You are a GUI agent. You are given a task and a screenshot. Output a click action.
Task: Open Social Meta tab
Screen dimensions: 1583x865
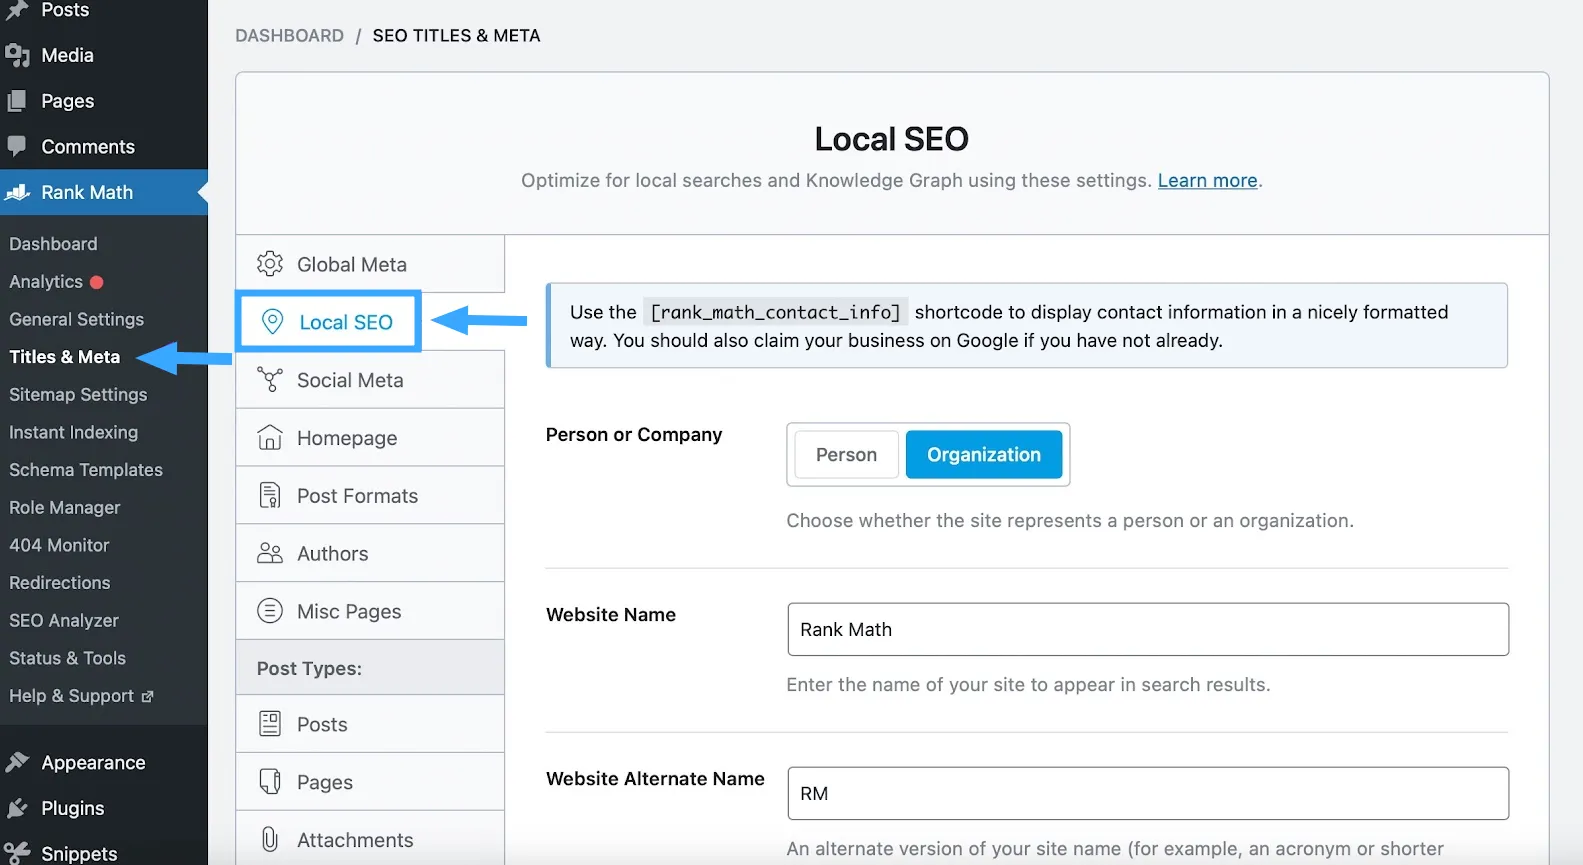pyautogui.click(x=370, y=380)
